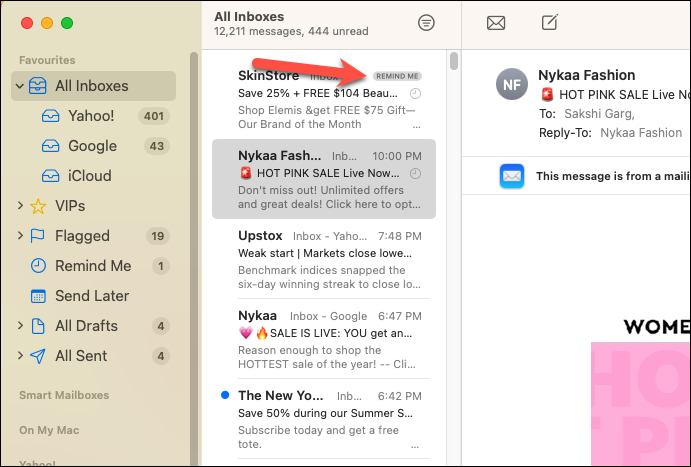Open the All Sent mailbox

(93, 356)
